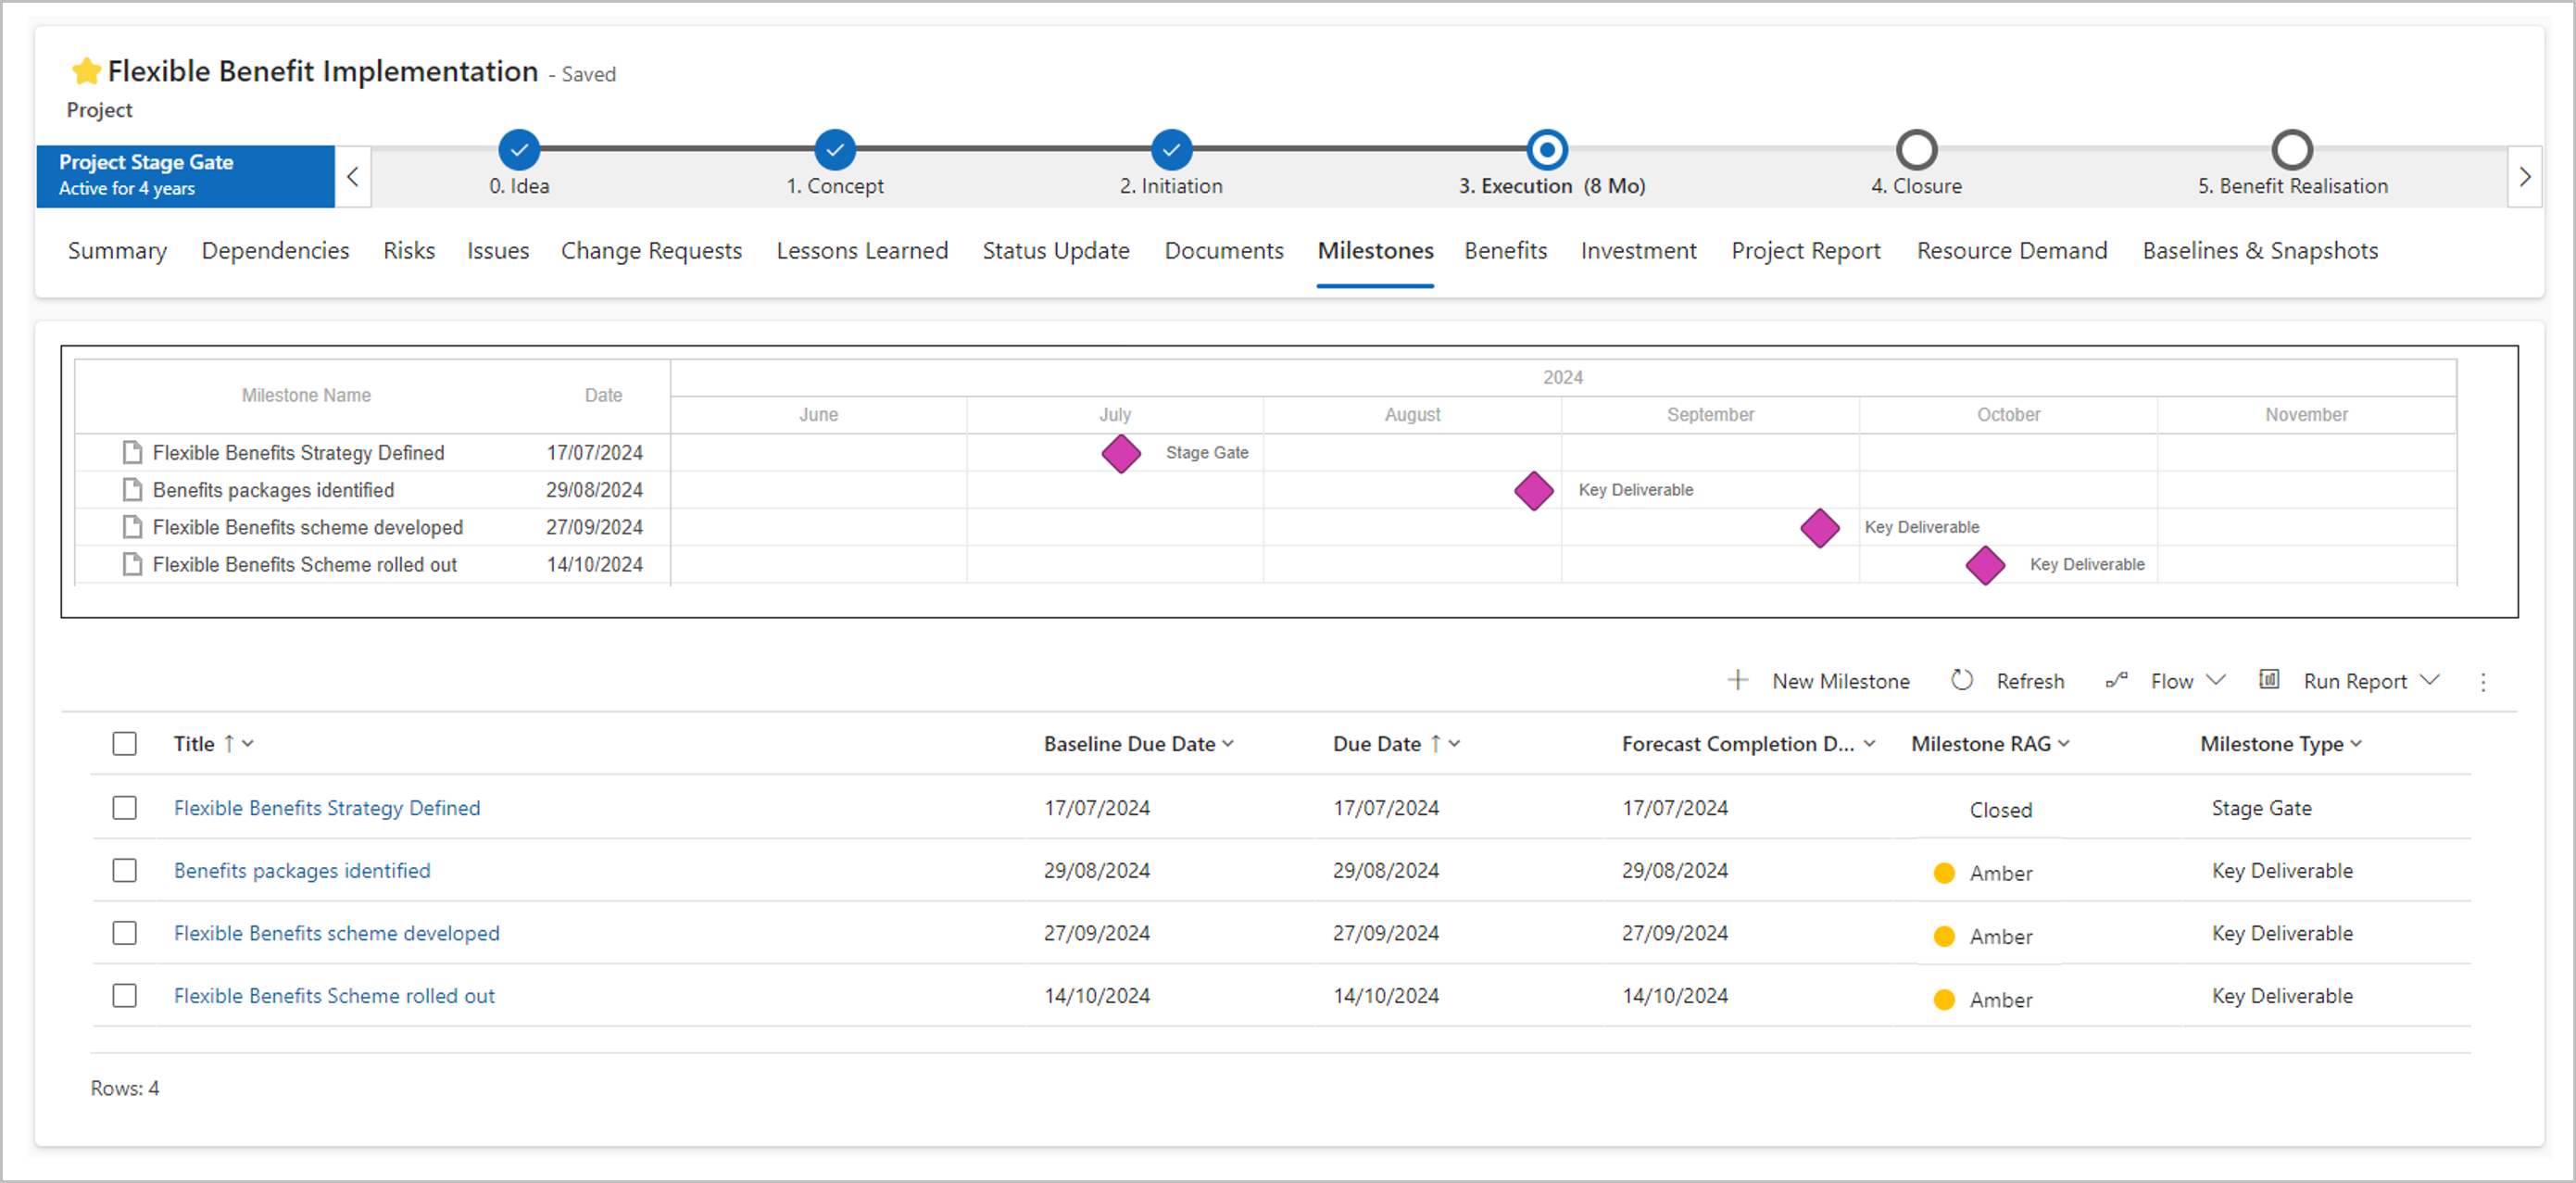Open Benefits packages identified milestone link
The height and width of the screenshot is (1183, 2576).
click(302, 869)
